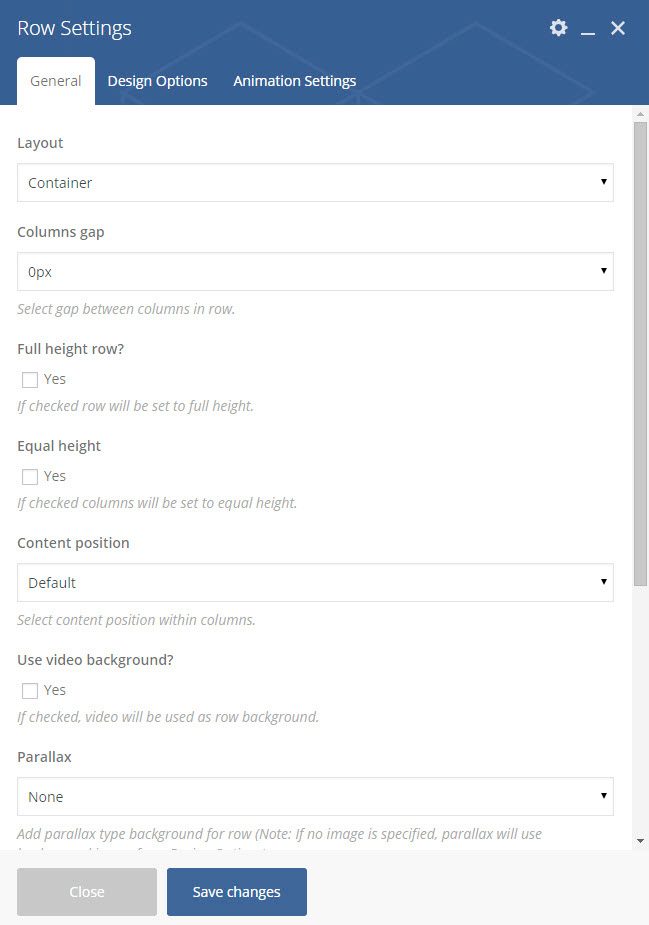Click the Row Settings title text

(x=75, y=28)
